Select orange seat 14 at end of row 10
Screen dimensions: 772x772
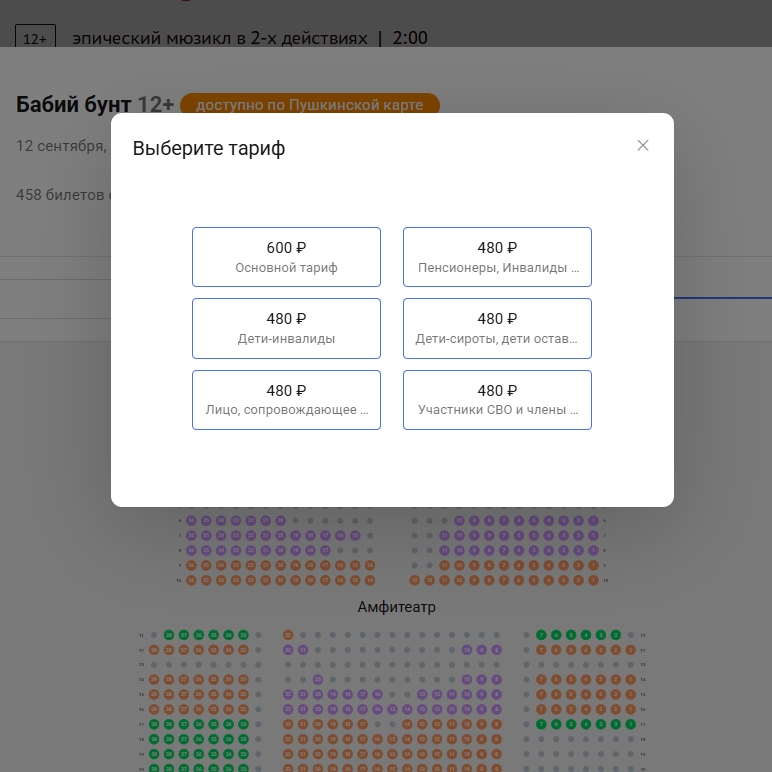point(370,580)
